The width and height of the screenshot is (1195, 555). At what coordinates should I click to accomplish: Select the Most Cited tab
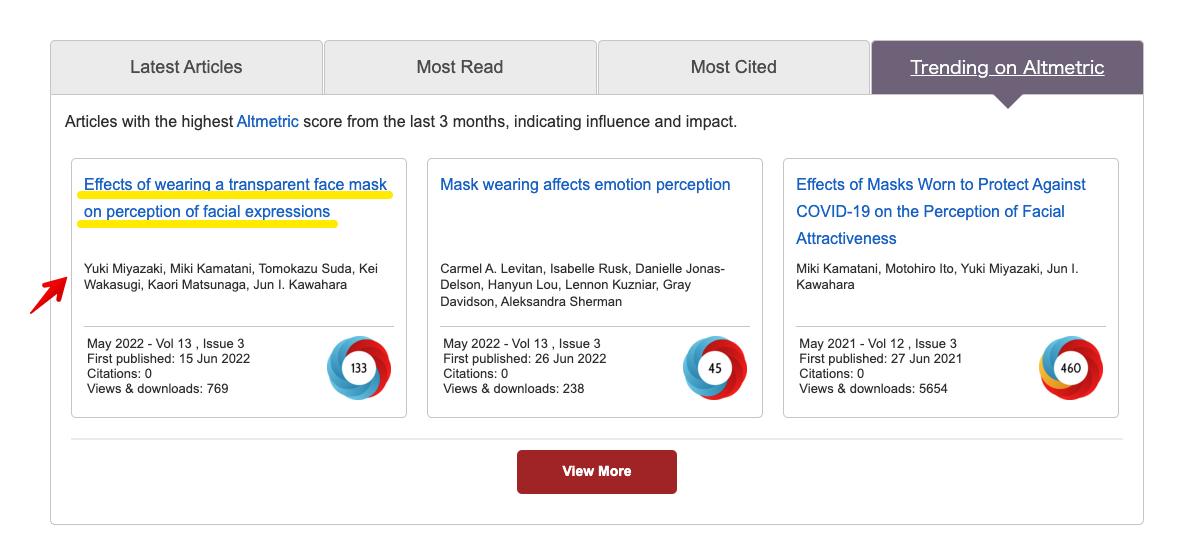(733, 68)
